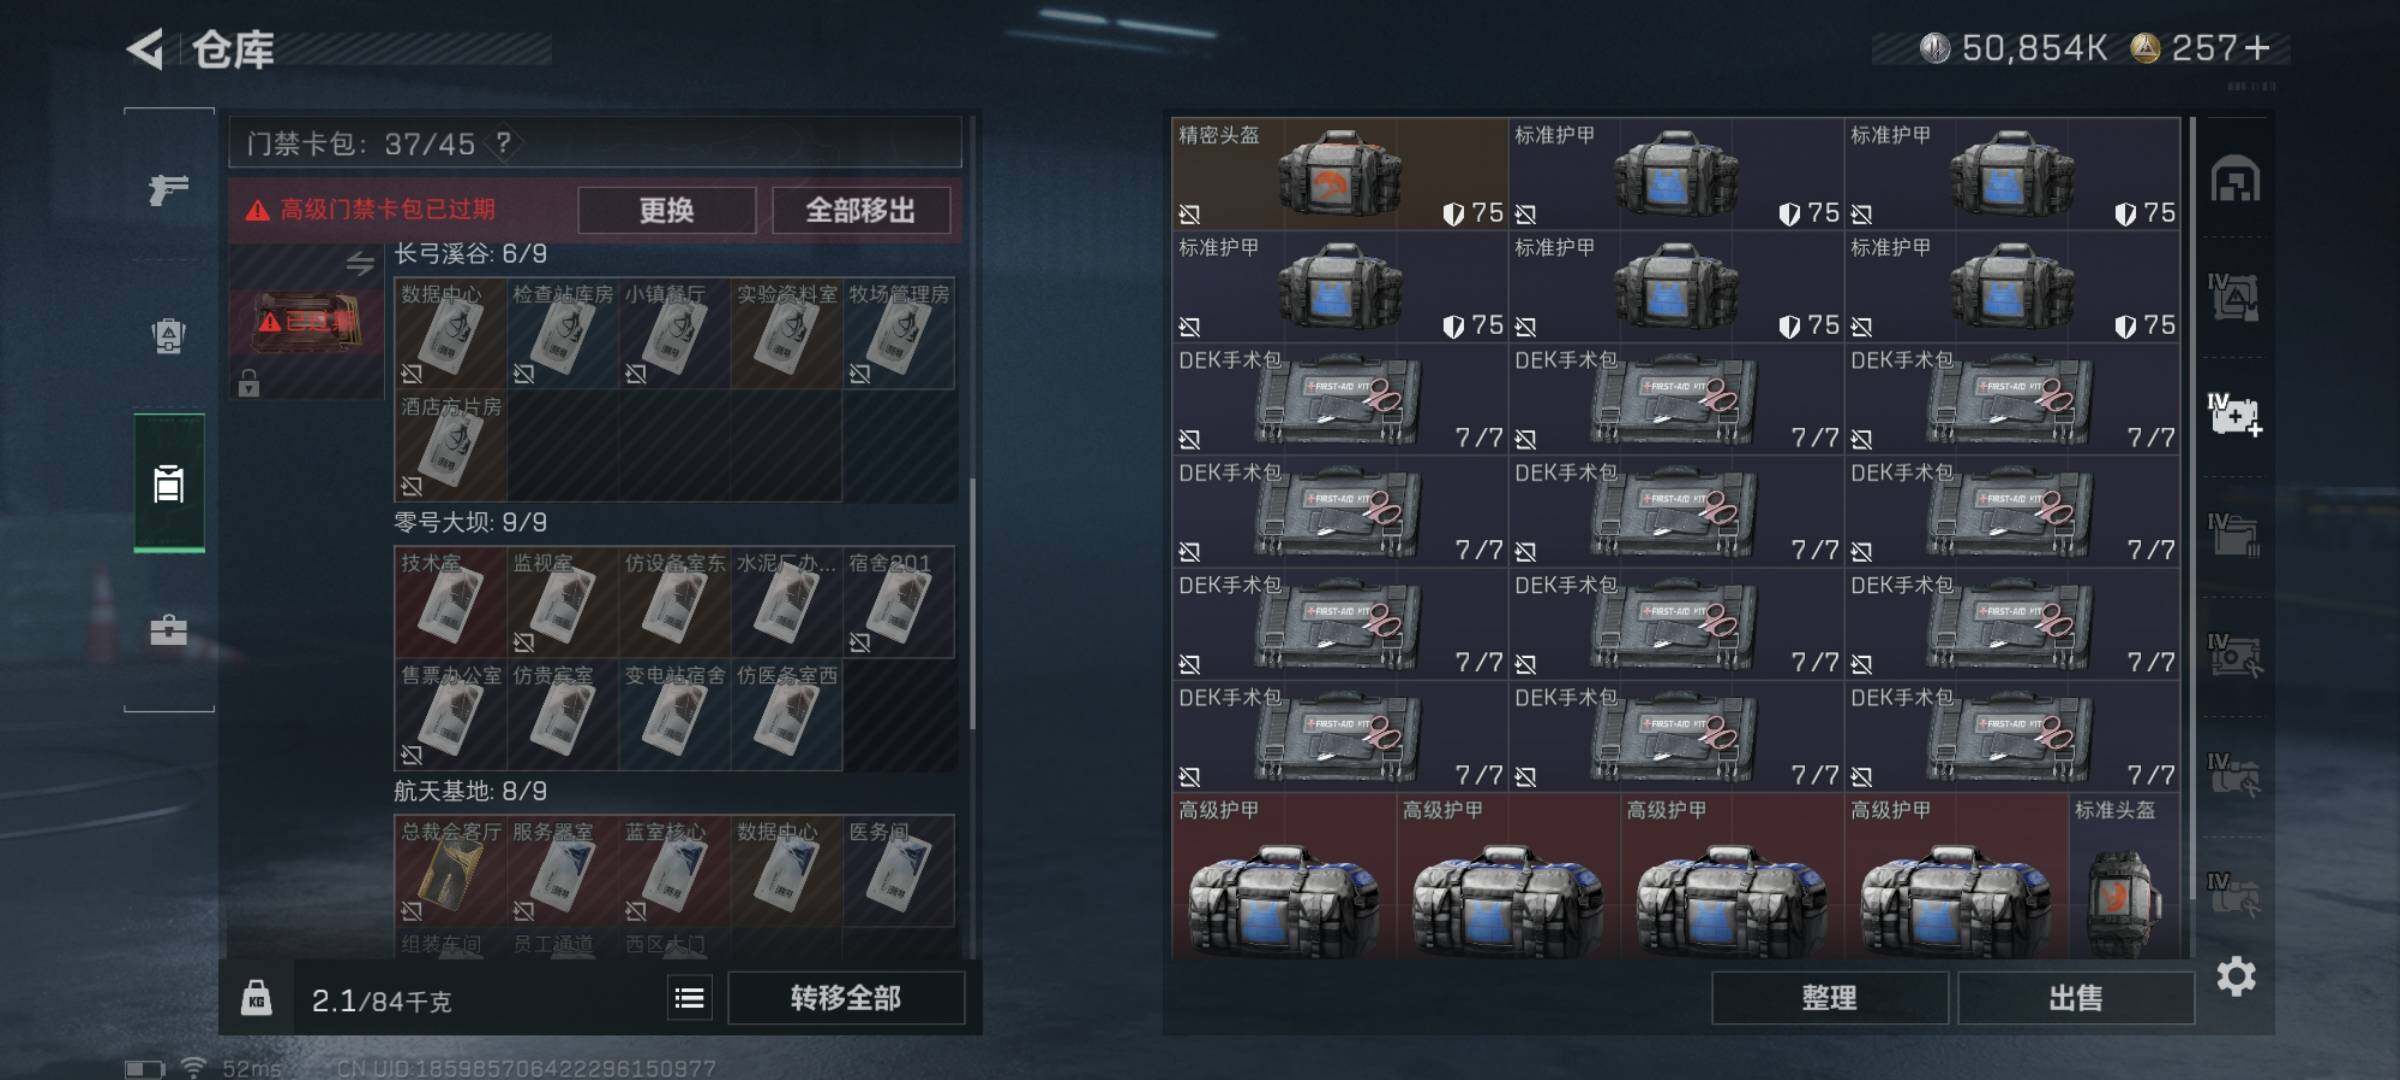Toggle the list view icon beside 转移全部

point(689,998)
